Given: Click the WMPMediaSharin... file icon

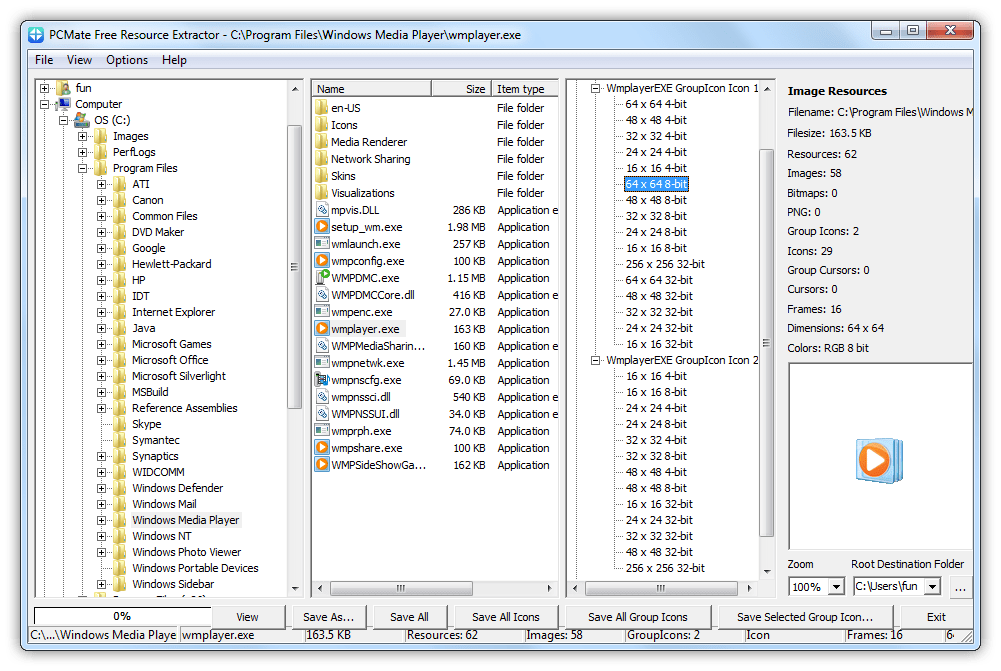Looking at the screenshot, I should (322, 345).
